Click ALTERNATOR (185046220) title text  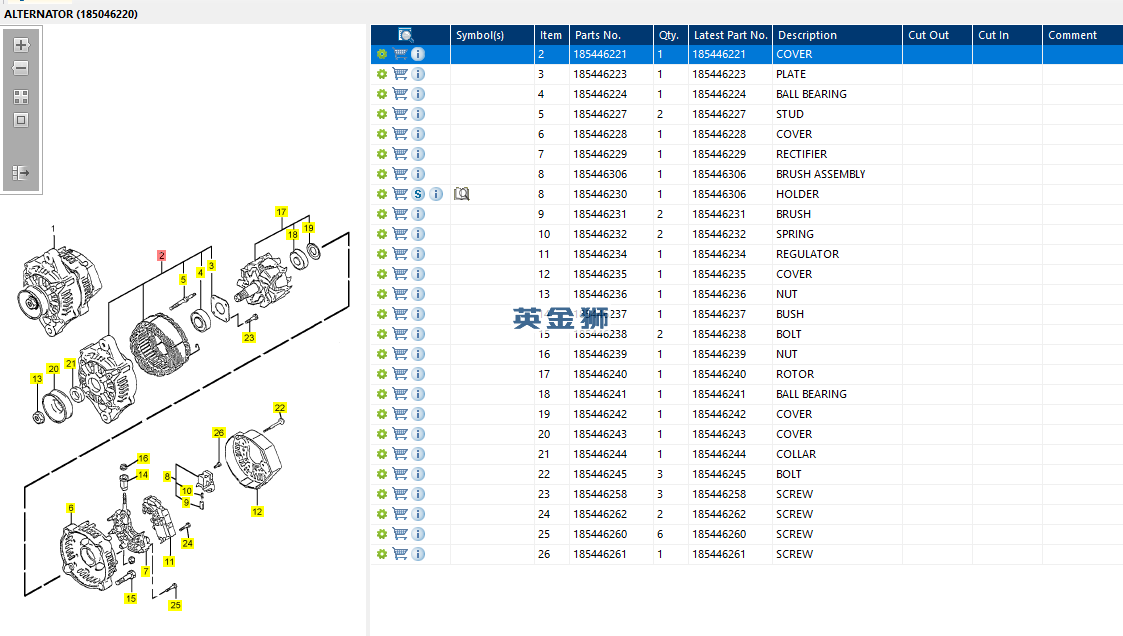pos(71,14)
